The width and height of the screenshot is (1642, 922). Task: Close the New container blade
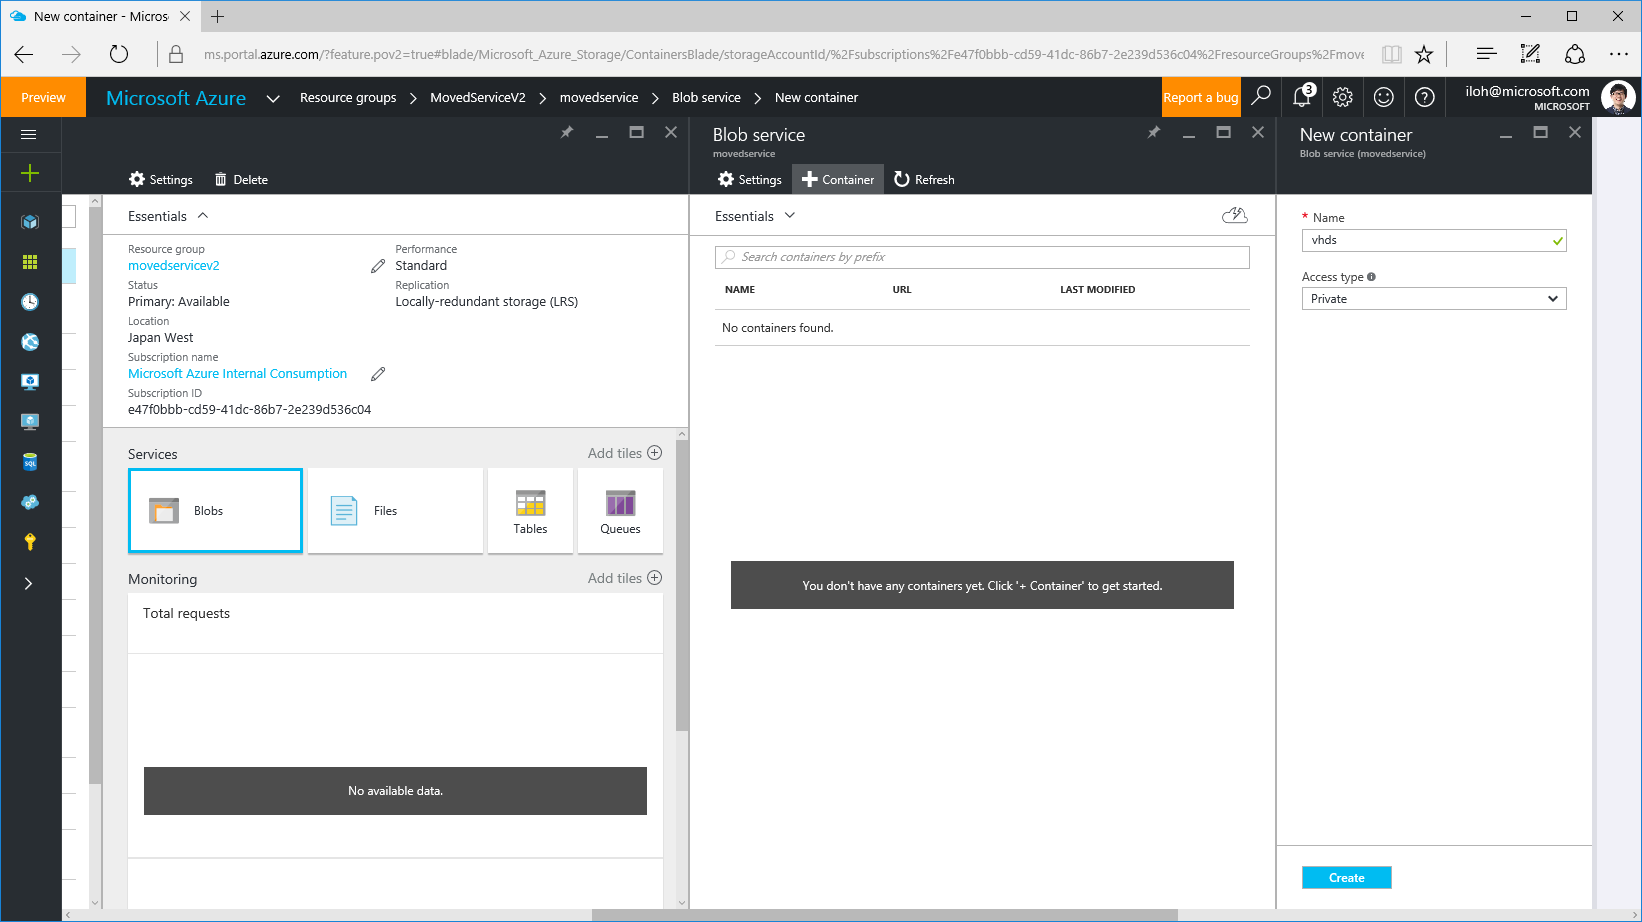(x=1575, y=132)
